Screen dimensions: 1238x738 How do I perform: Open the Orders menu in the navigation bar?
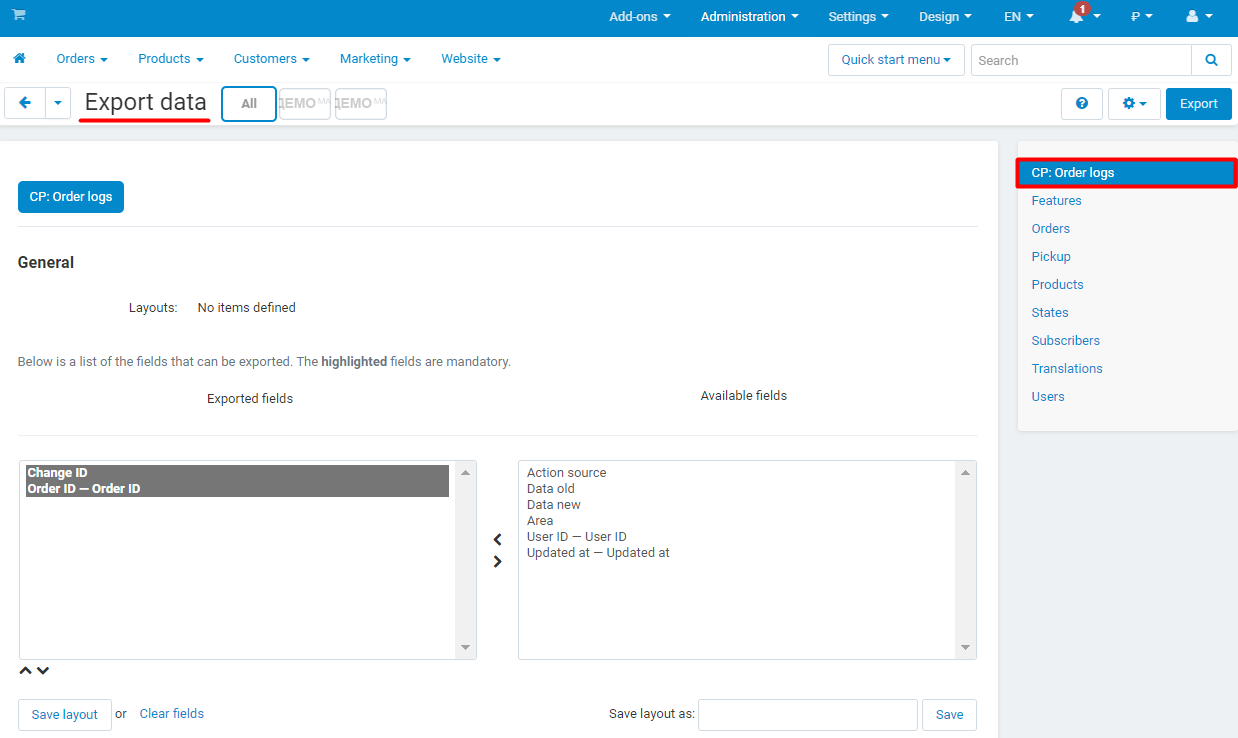click(82, 59)
